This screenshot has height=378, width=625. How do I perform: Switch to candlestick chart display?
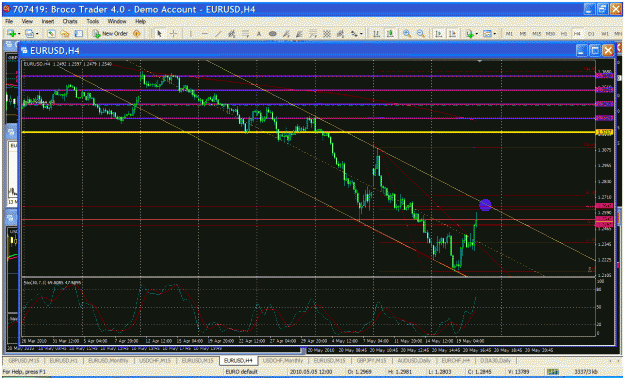click(x=390, y=34)
